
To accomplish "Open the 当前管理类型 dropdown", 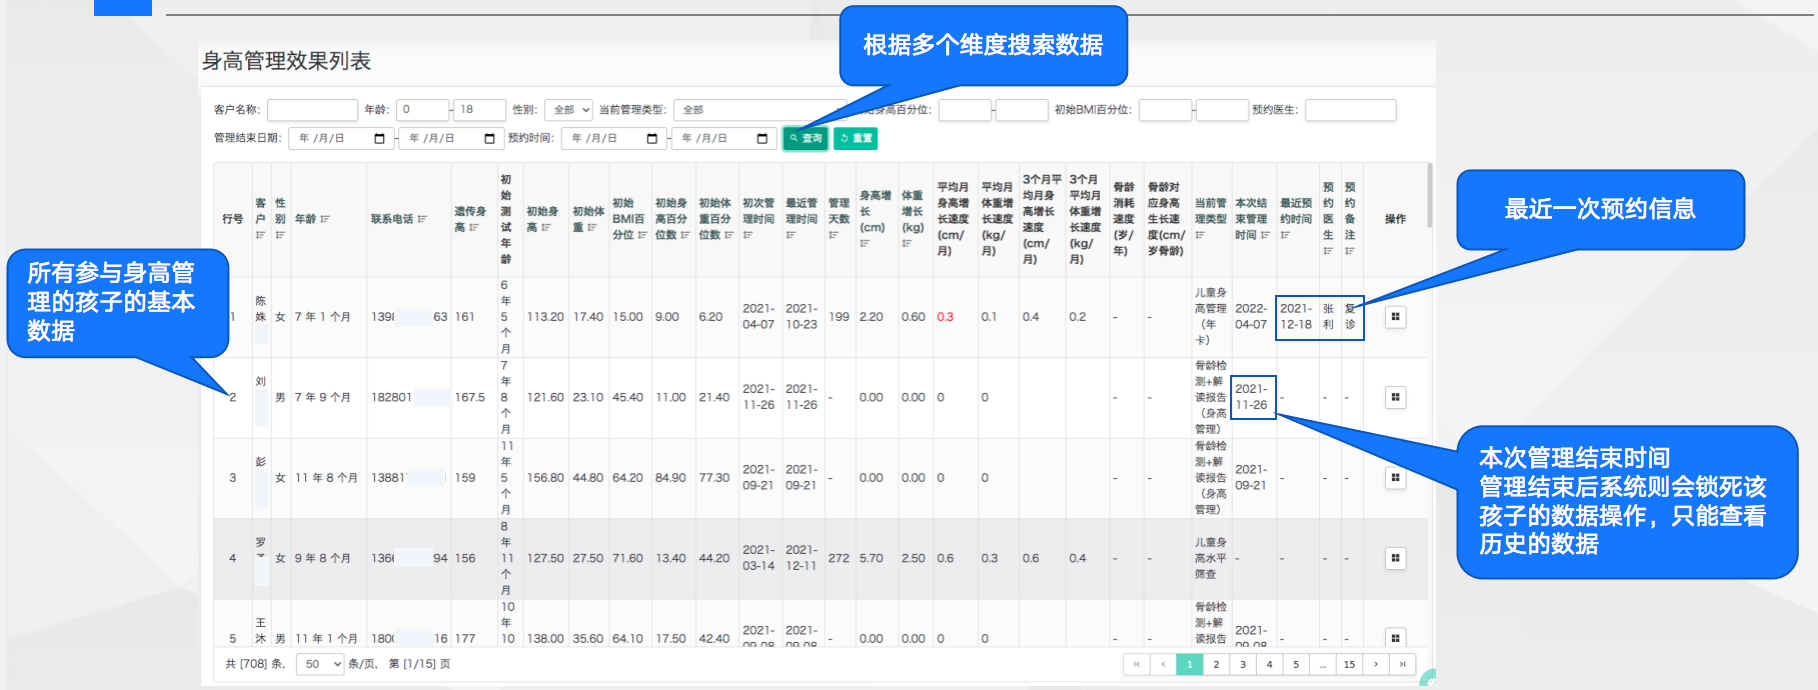I will (x=760, y=110).
